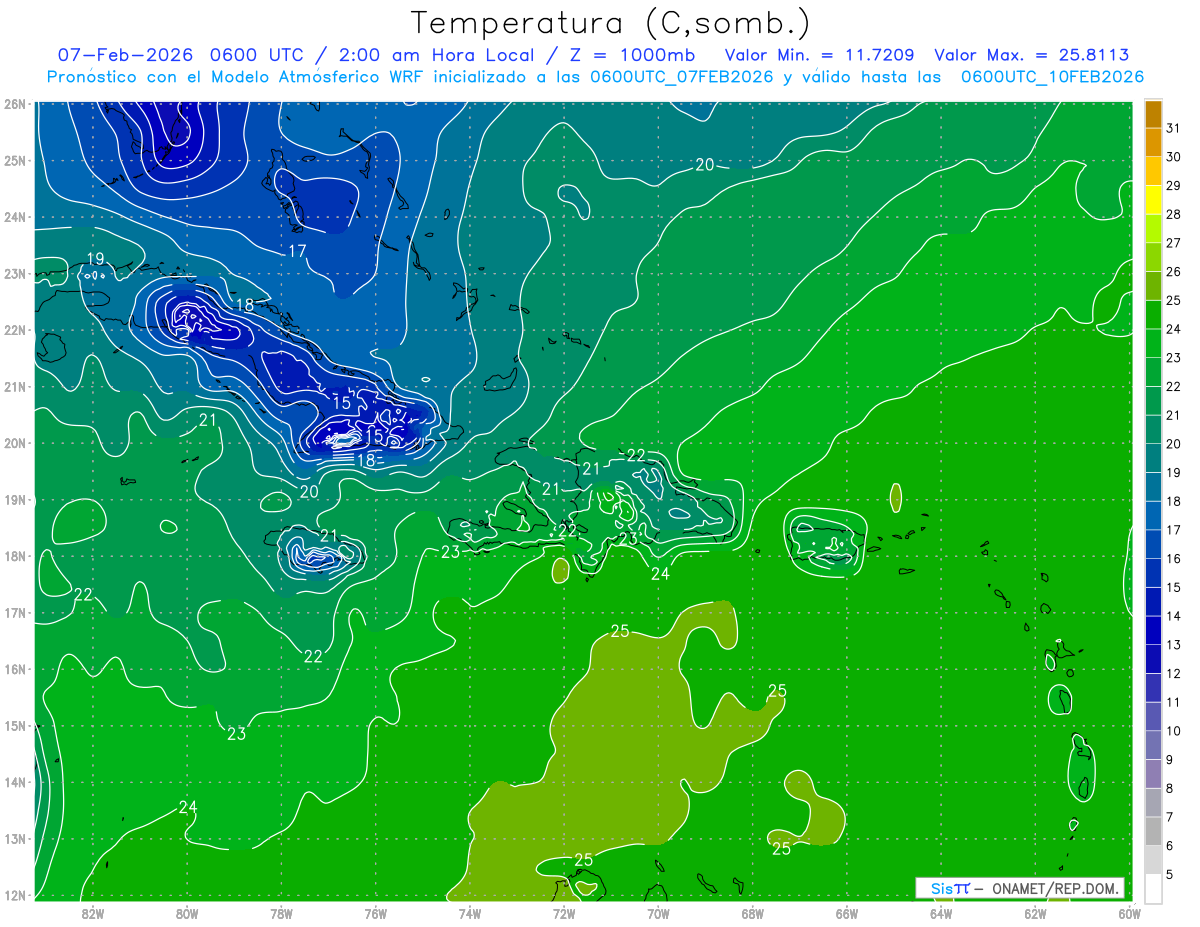Viewport: 1200px width, 927px height.
Task: Click the "0600UTC_10FEB2026" valid-until time
Action: click(x=1052, y=77)
